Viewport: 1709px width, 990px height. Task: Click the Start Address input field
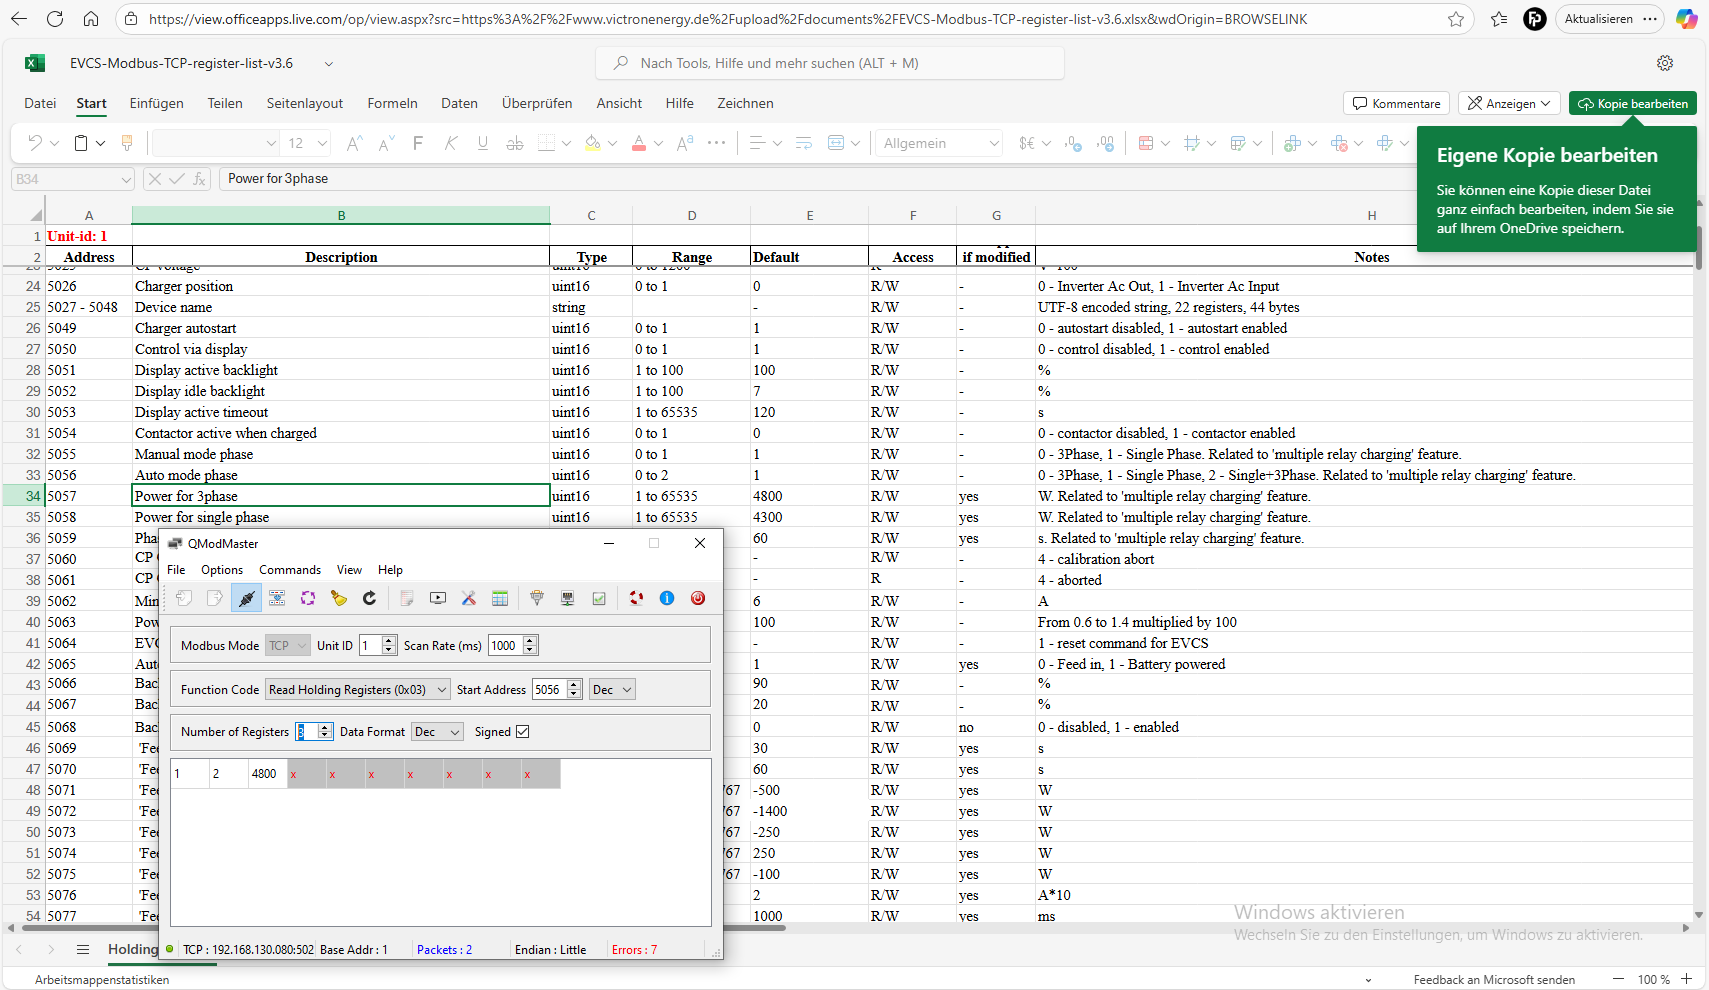point(549,689)
